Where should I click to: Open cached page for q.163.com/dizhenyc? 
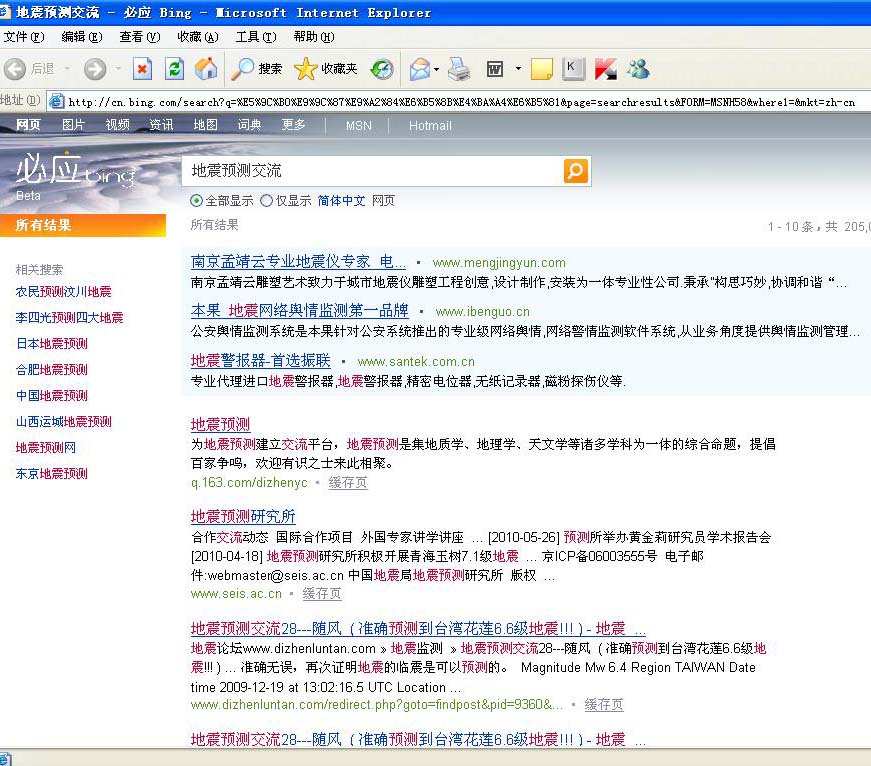click(348, 483)
